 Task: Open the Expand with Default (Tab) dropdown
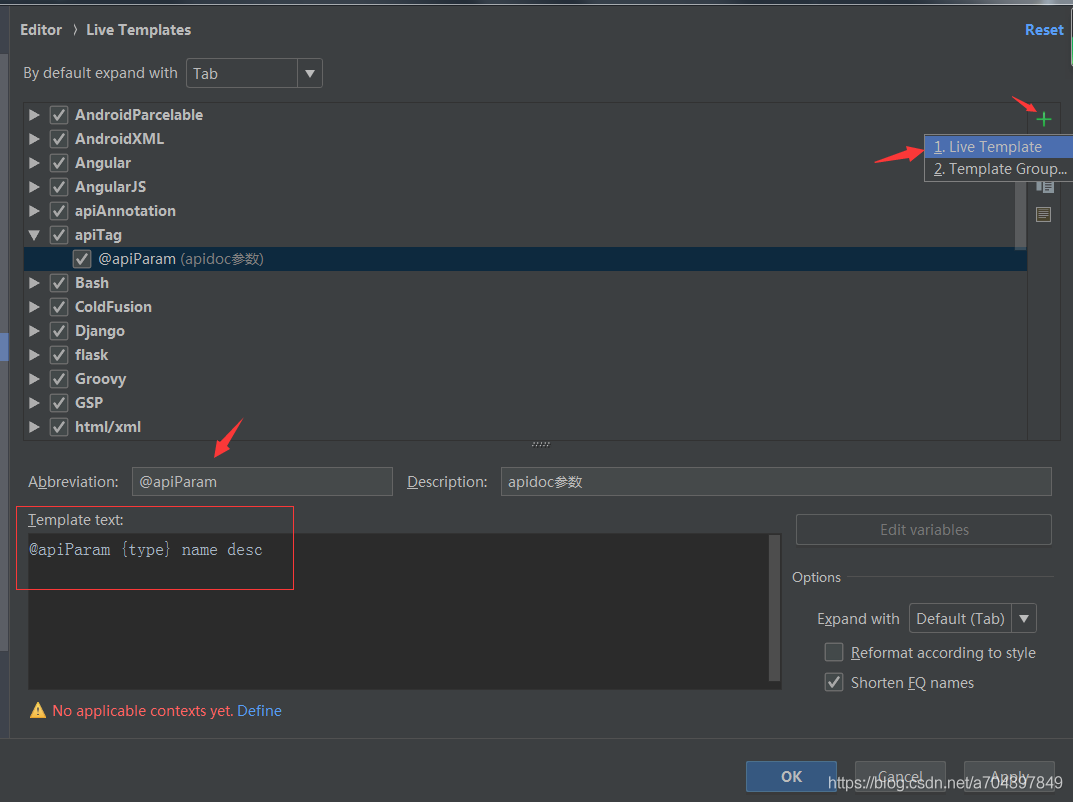972,619
